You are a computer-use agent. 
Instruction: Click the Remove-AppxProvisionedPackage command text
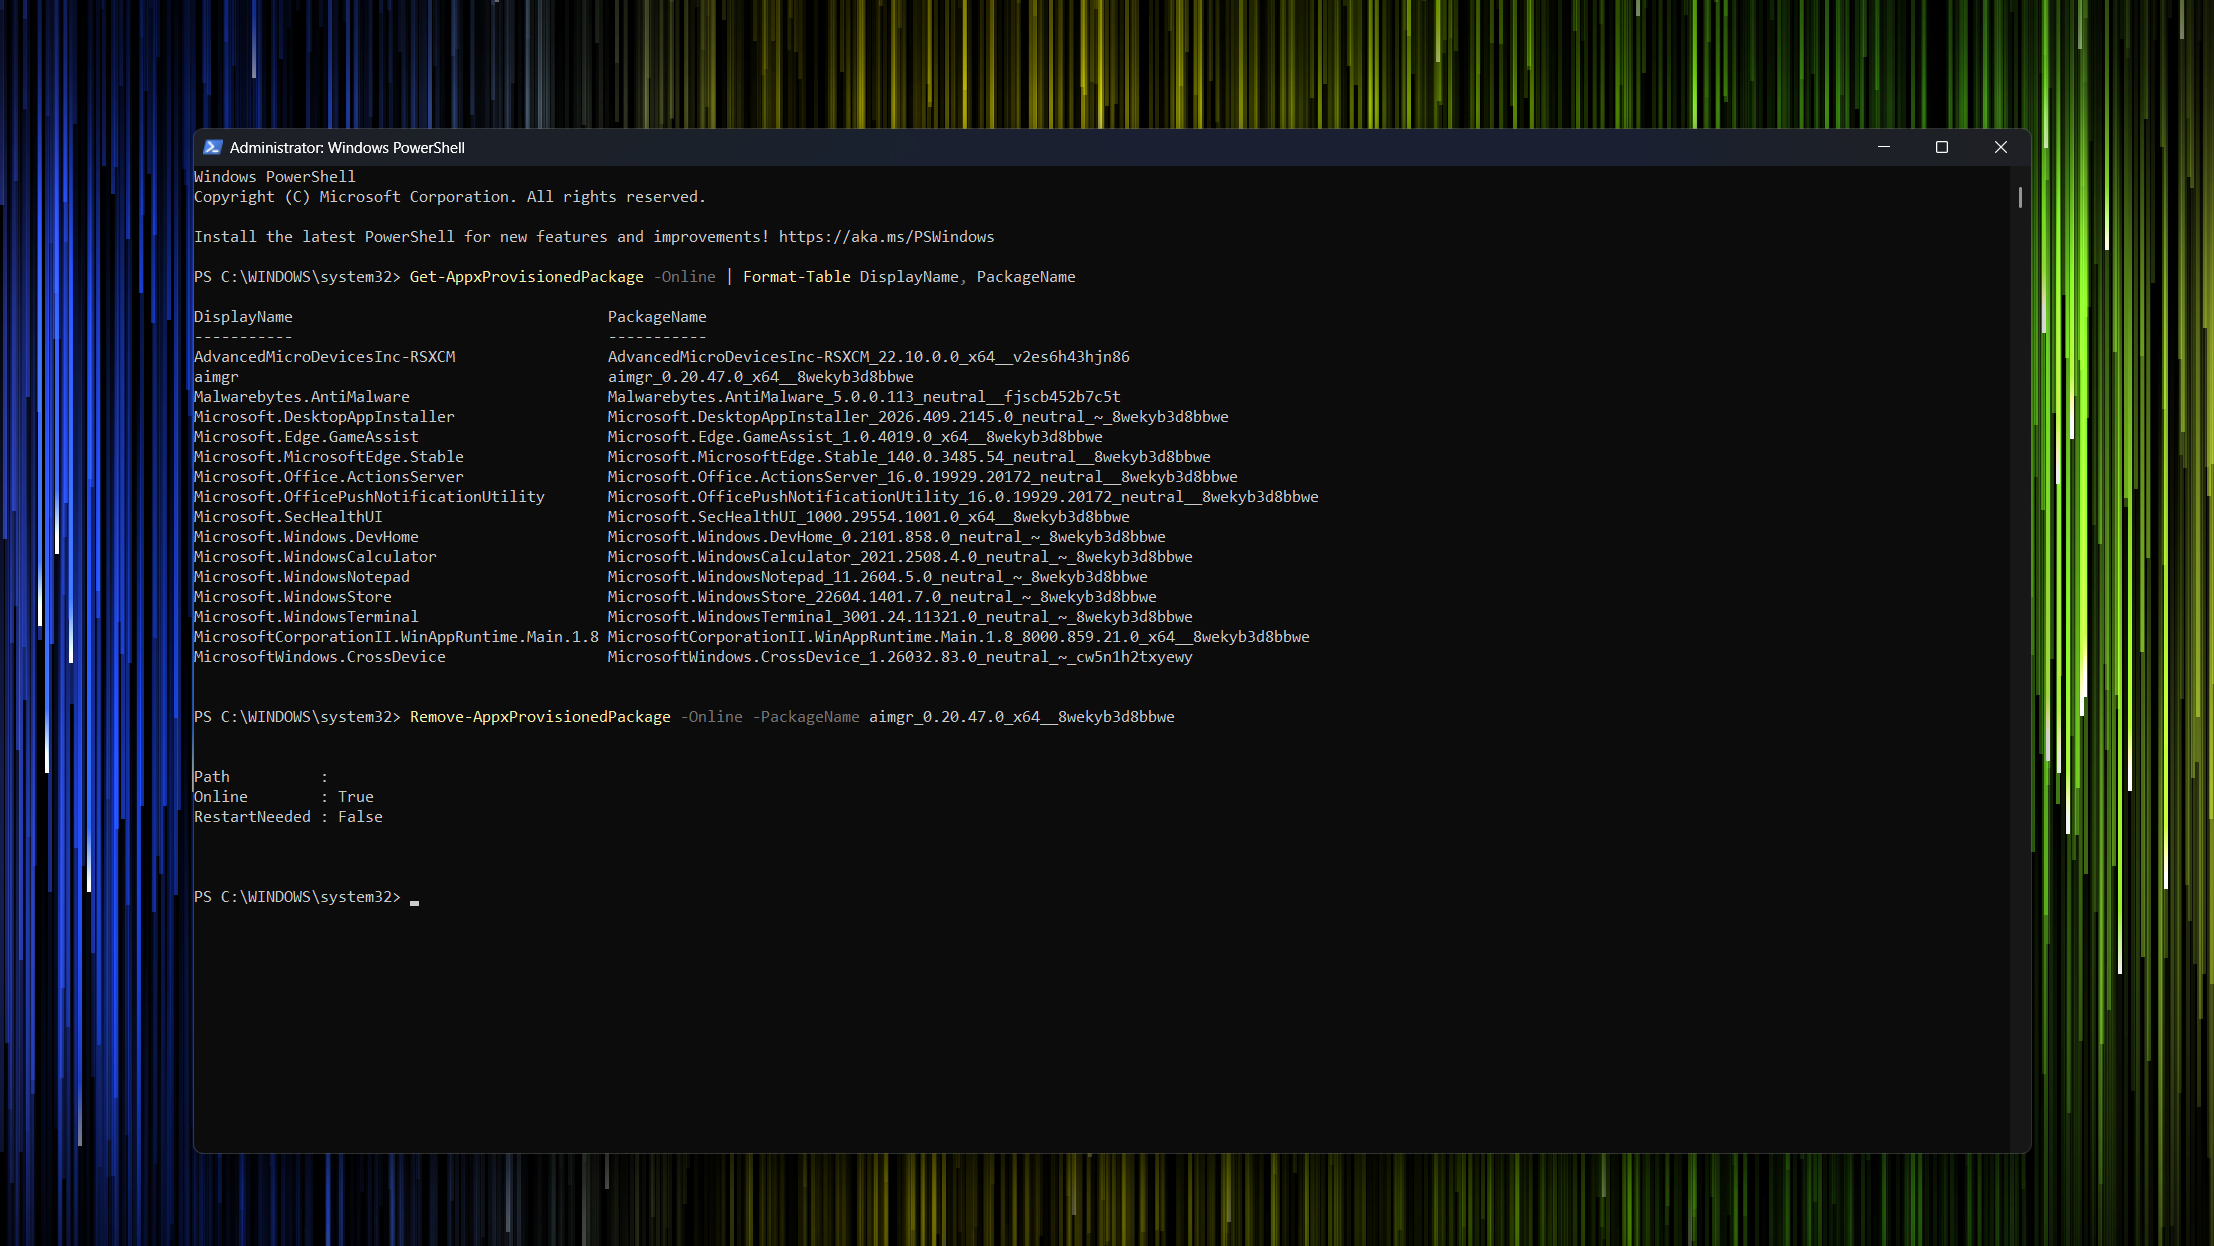540,717
